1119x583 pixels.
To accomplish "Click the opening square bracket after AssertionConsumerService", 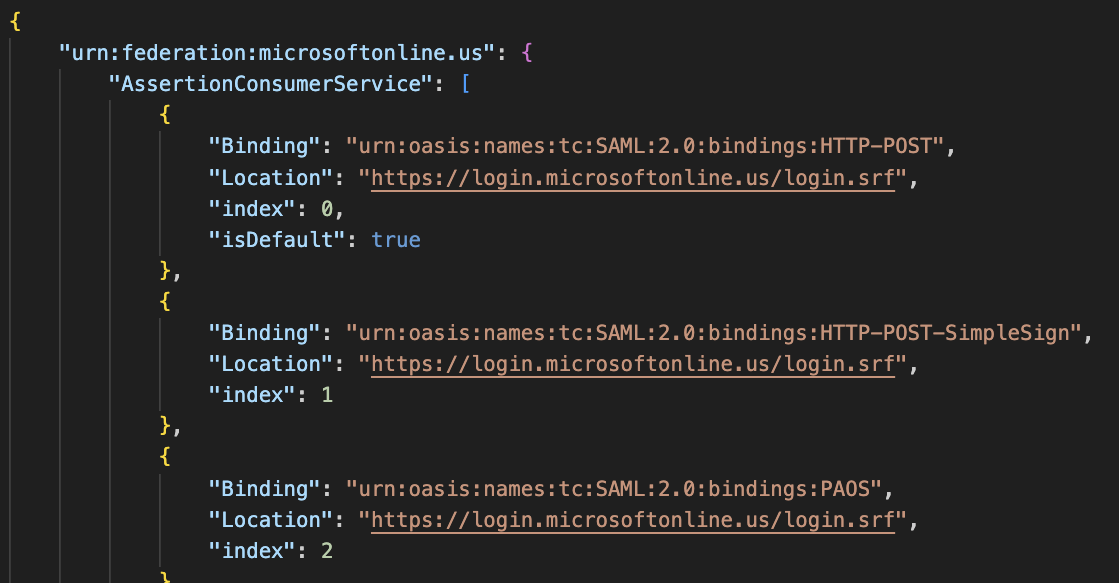I will [465, 84].
